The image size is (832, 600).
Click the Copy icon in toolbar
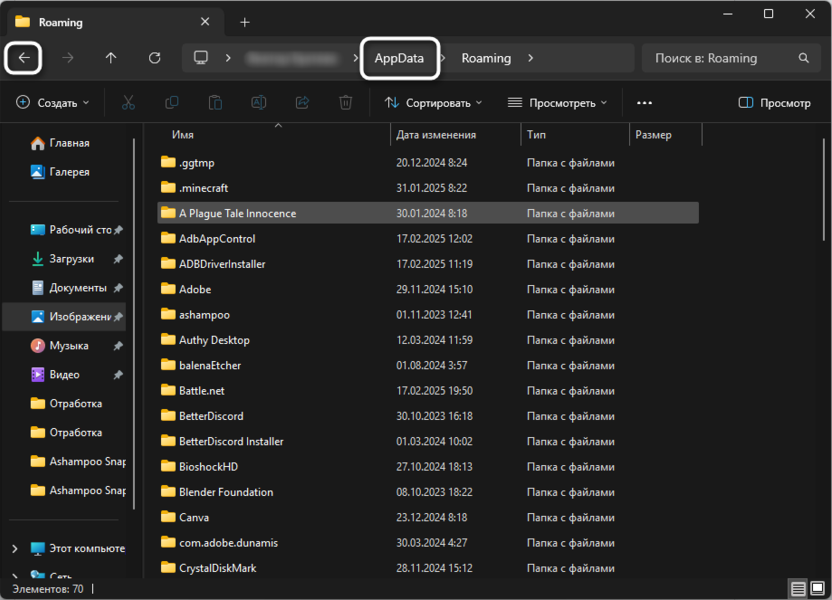pyautogui.click(x=172, y=103)
